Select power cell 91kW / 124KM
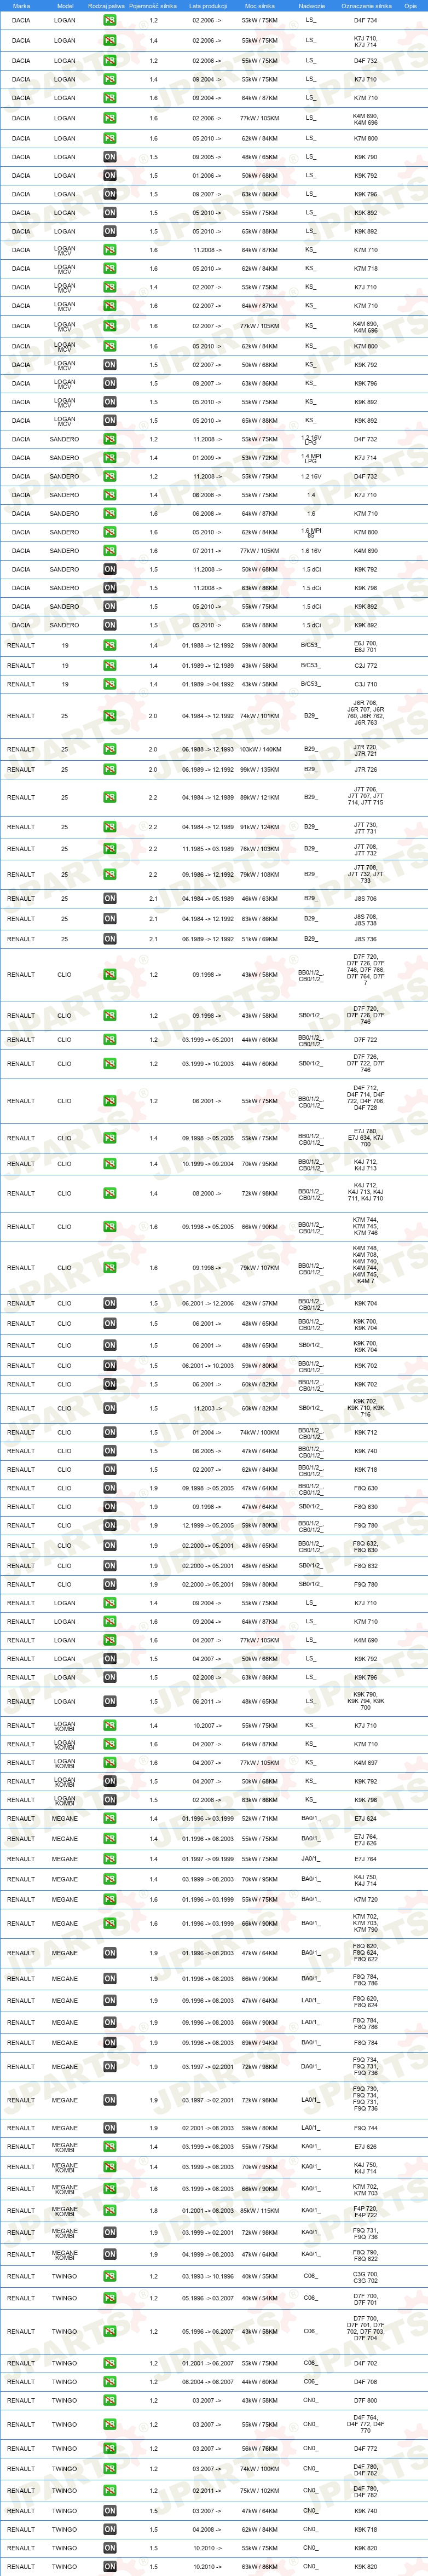This screenshot has width=428, height=2576. 260,827
